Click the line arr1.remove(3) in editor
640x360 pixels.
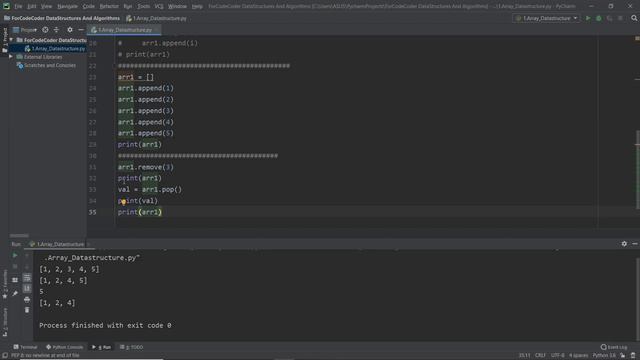pyautogui.click(x=145, y=167)
